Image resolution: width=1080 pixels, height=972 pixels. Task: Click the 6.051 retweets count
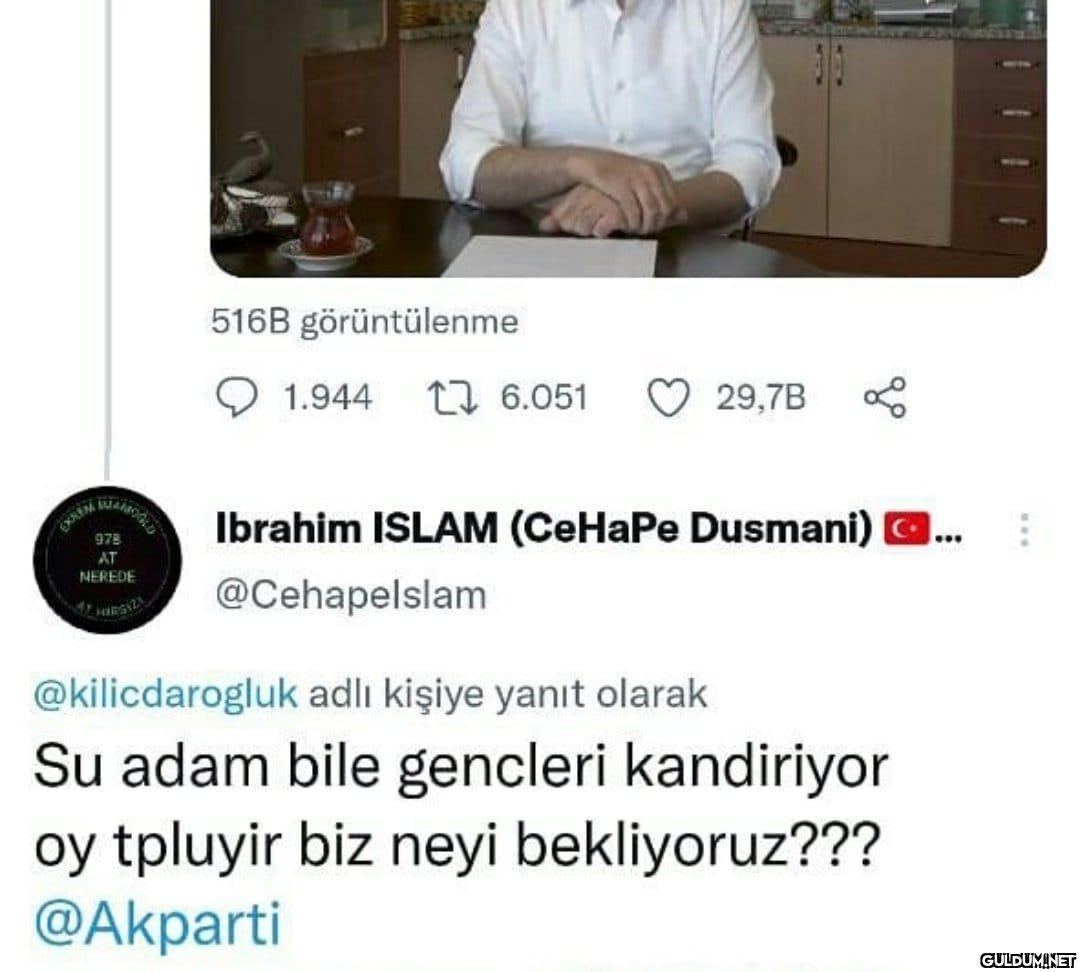[x=544, y=399]
